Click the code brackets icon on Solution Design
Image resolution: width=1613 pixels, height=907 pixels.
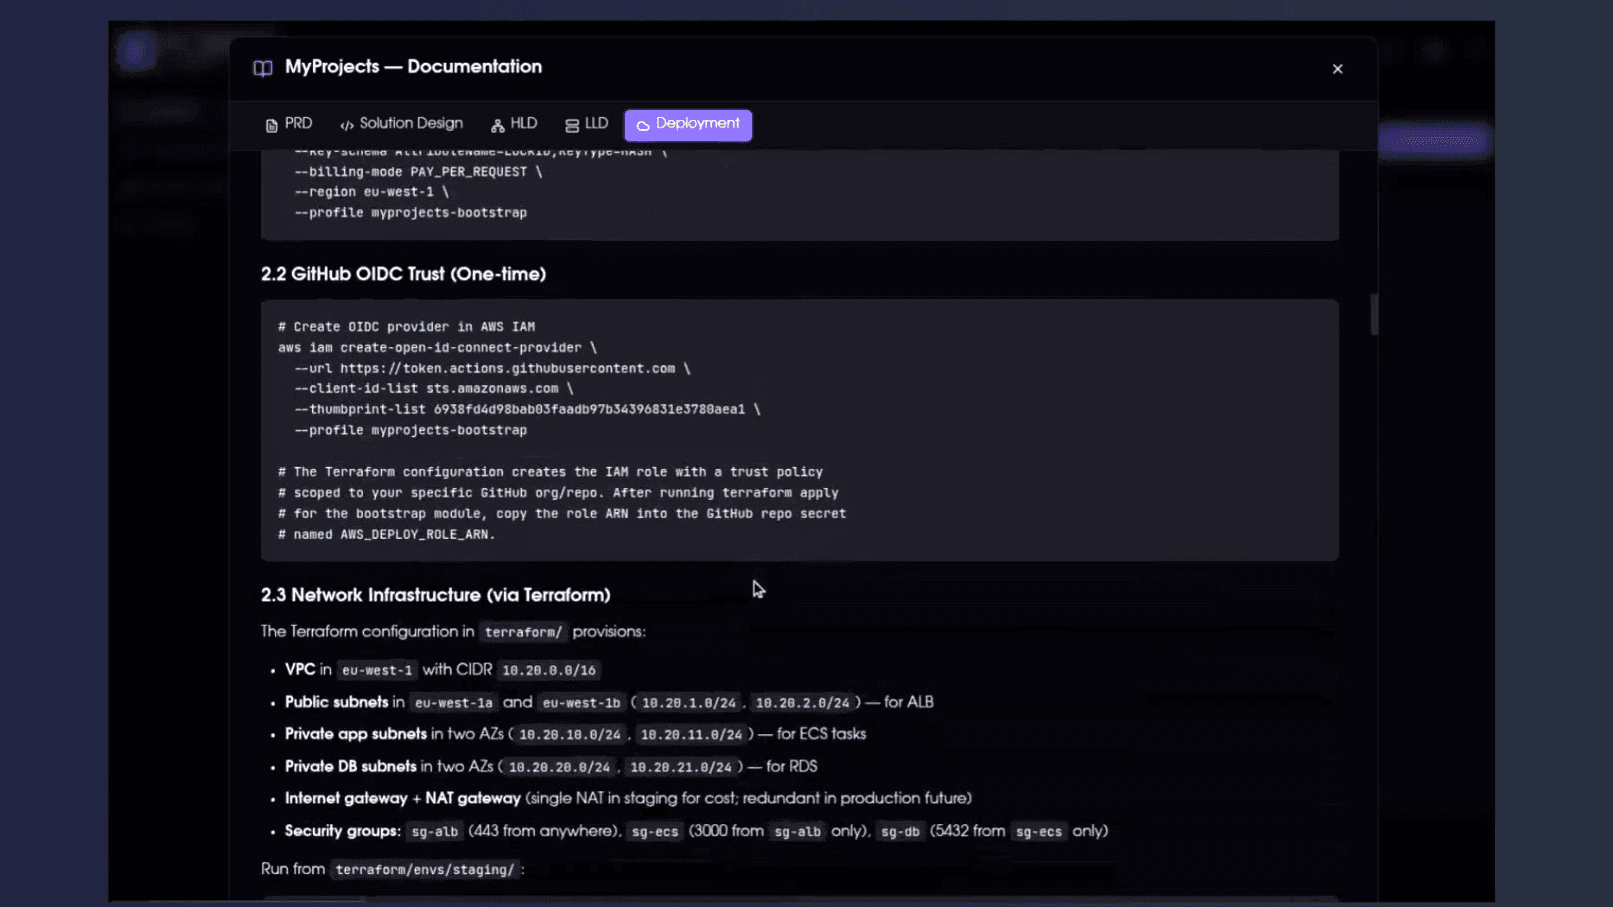(347, 125)
